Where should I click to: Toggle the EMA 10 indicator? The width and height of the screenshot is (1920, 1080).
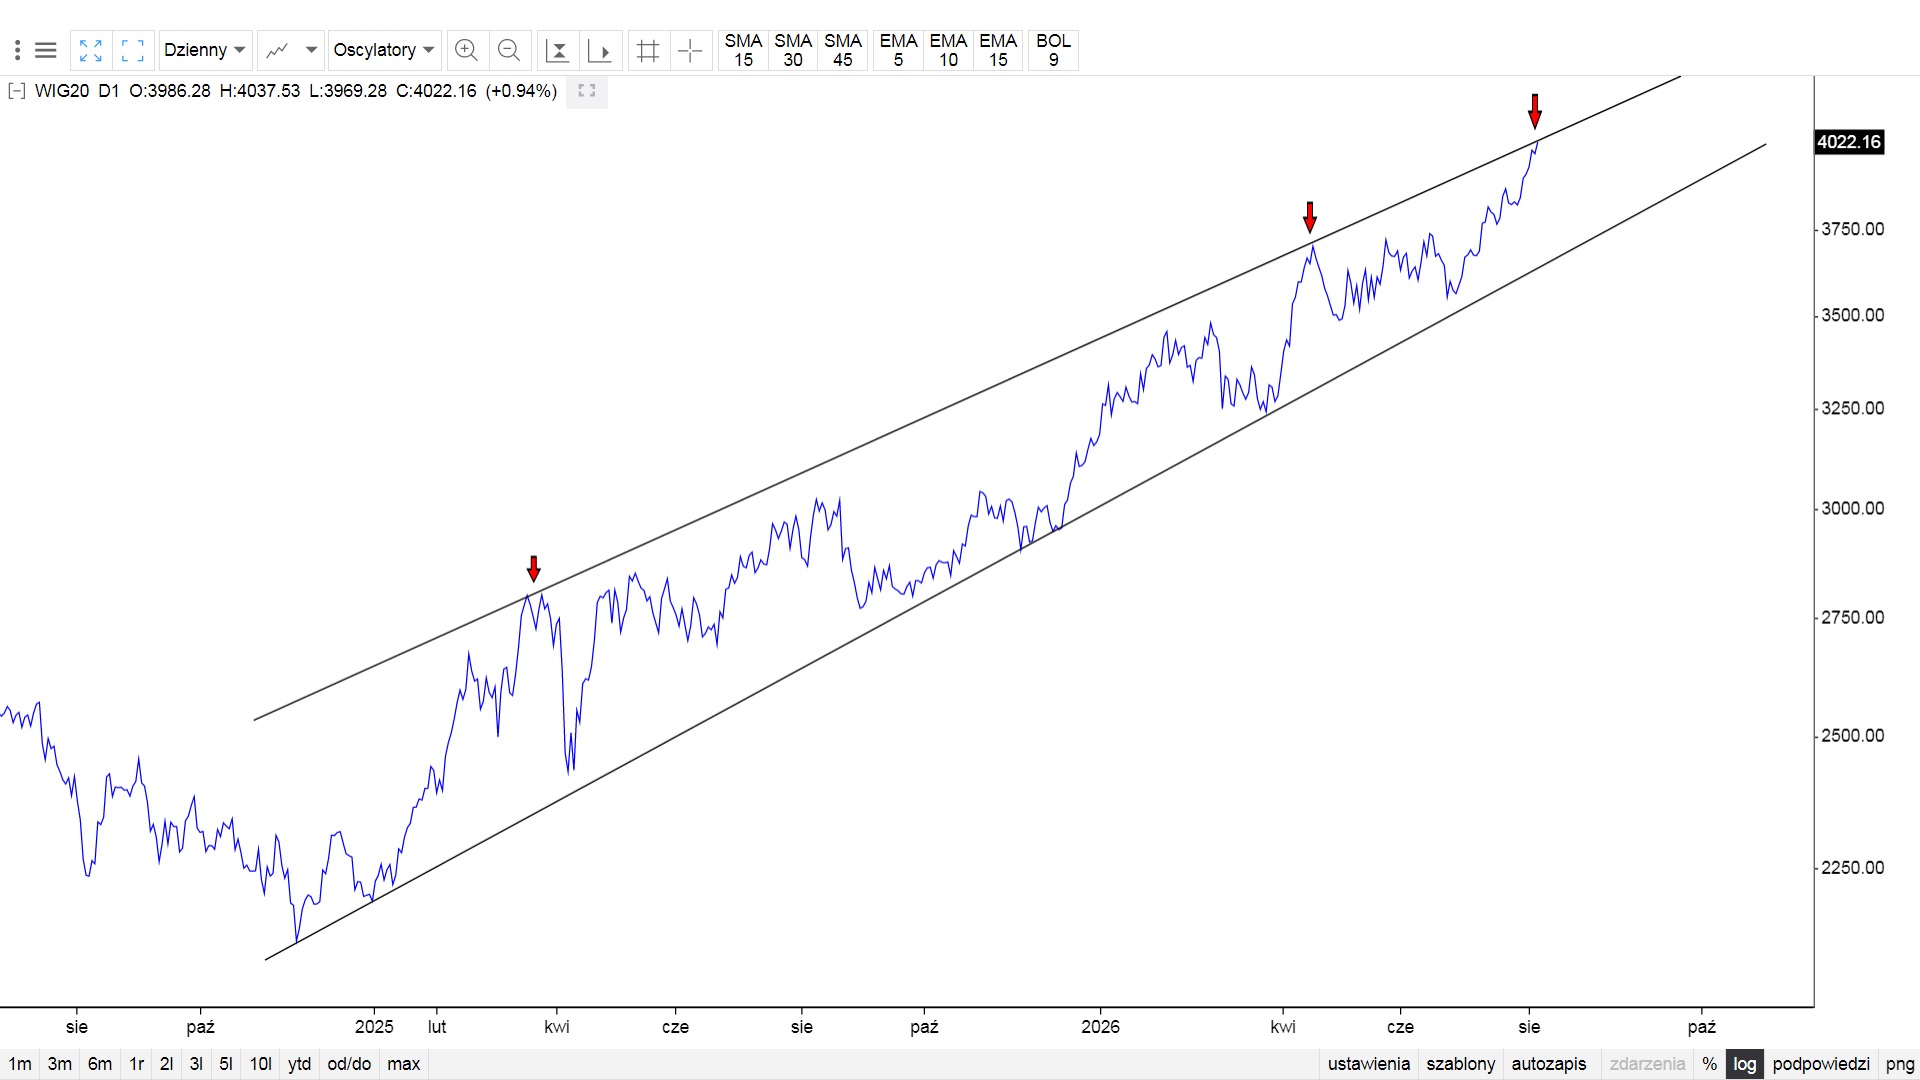tap(948, 50)
